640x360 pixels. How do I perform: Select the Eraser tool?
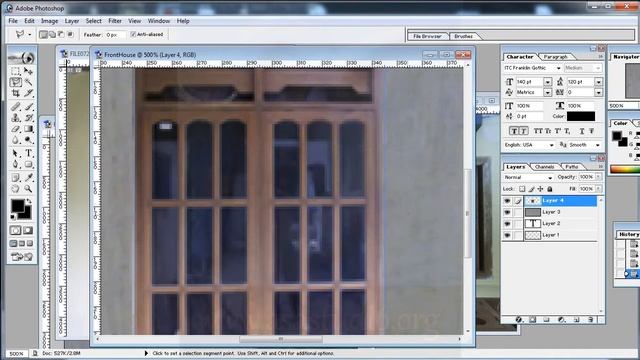pyautogui.click(x=16, y=129)
